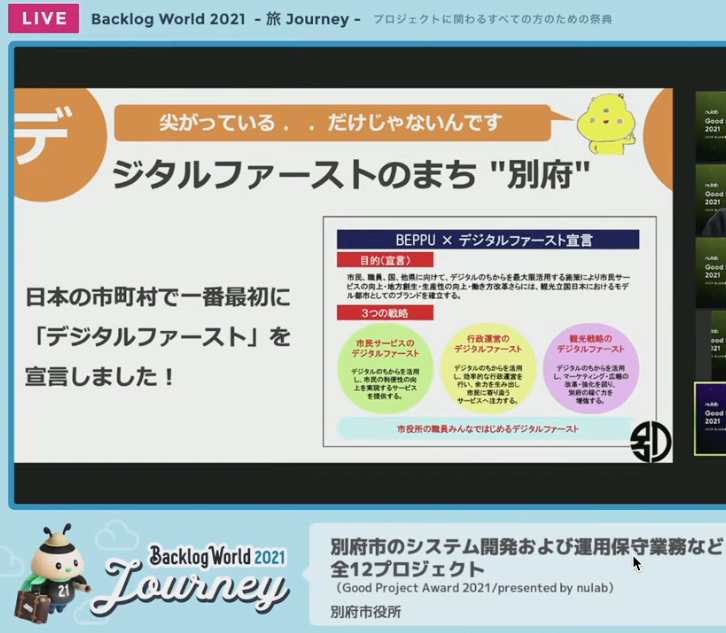
Task: Click the yellow blob mascot on the slide
Action: [x=607, y=124]
